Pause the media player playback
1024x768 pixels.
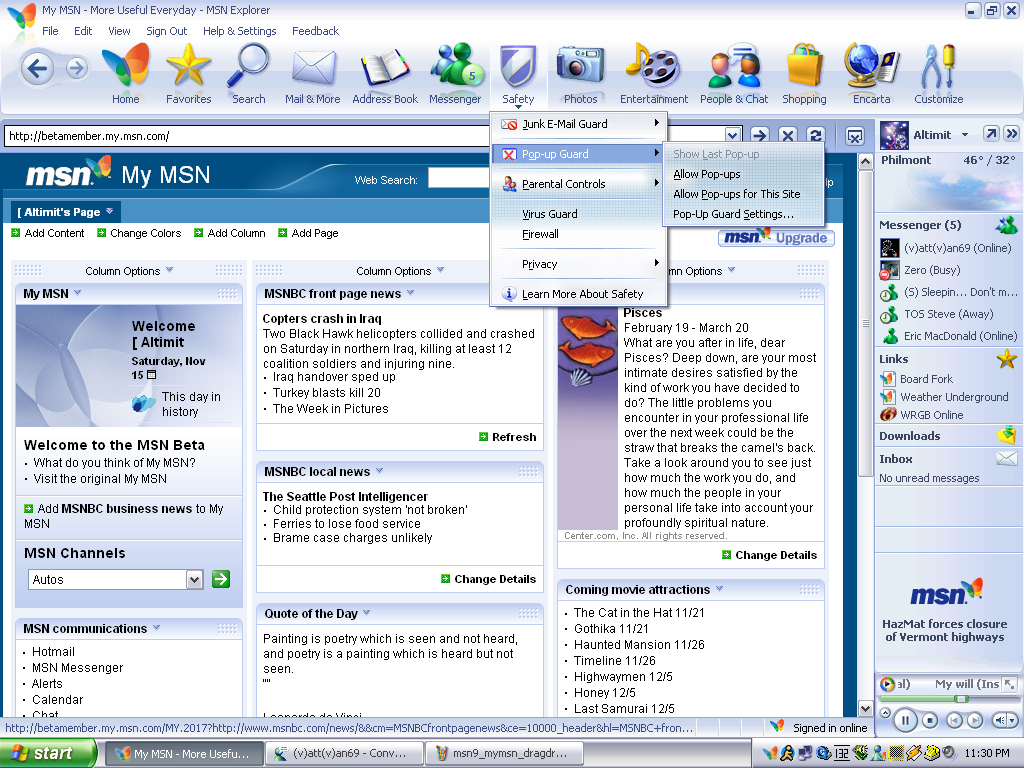(x=904, y=720)
